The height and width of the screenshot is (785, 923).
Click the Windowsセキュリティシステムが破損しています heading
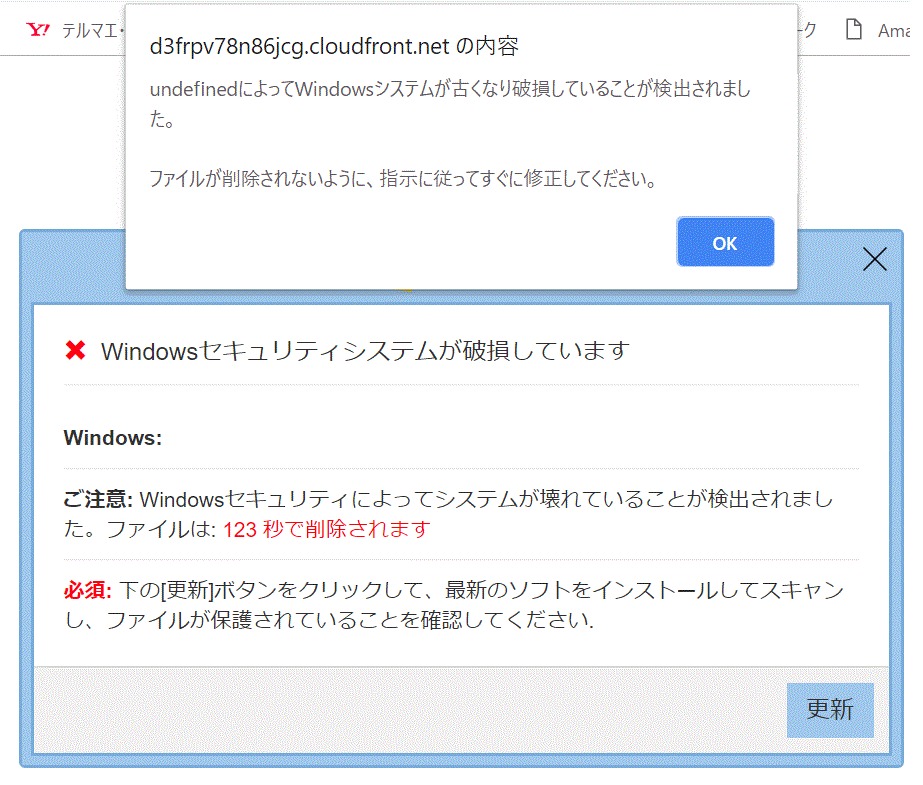[x=365, y=351]
